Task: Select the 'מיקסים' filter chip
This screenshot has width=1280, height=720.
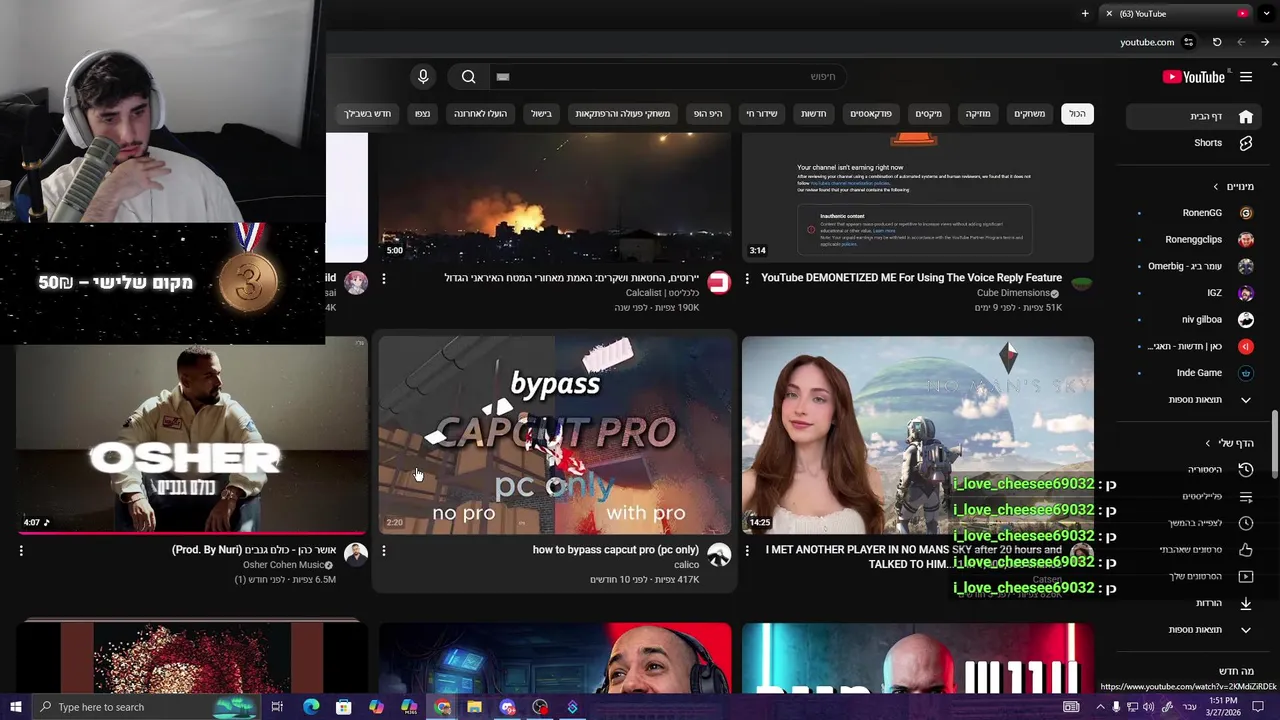Action: point(929,114)
